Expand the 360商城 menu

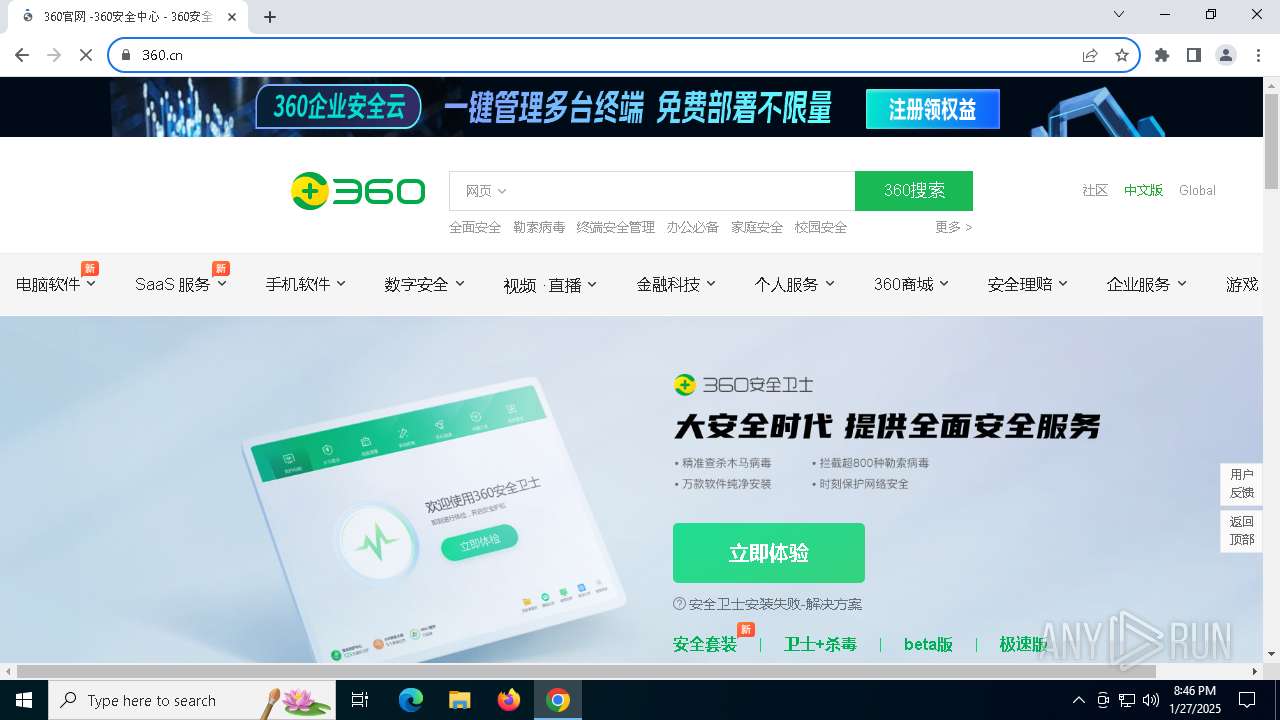tap(911, 284)
